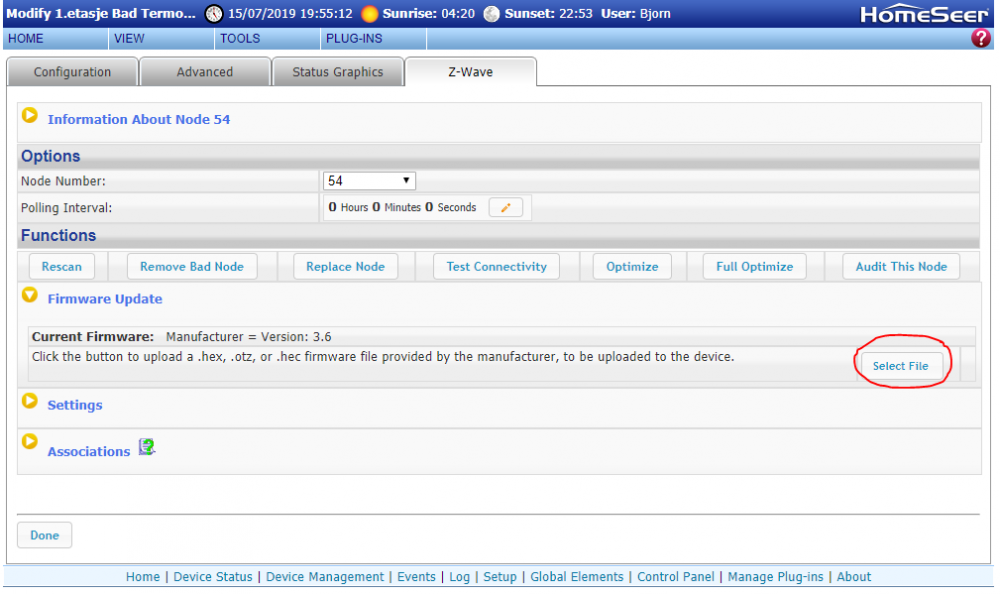Click the red help question mark icon
Viewport: 1000px width, 594px height.
(980, 39)
